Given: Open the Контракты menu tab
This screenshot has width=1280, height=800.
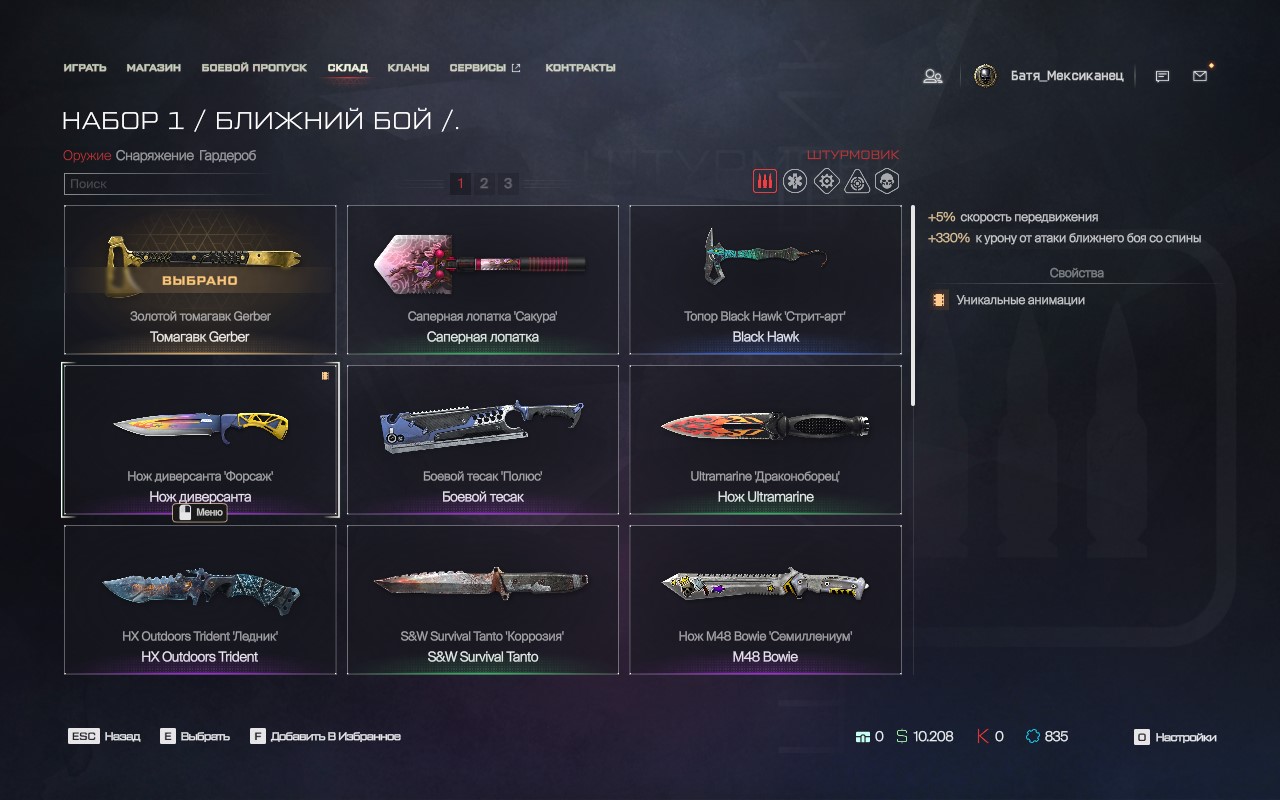Looking at the screenshot, I should point(580,68).
